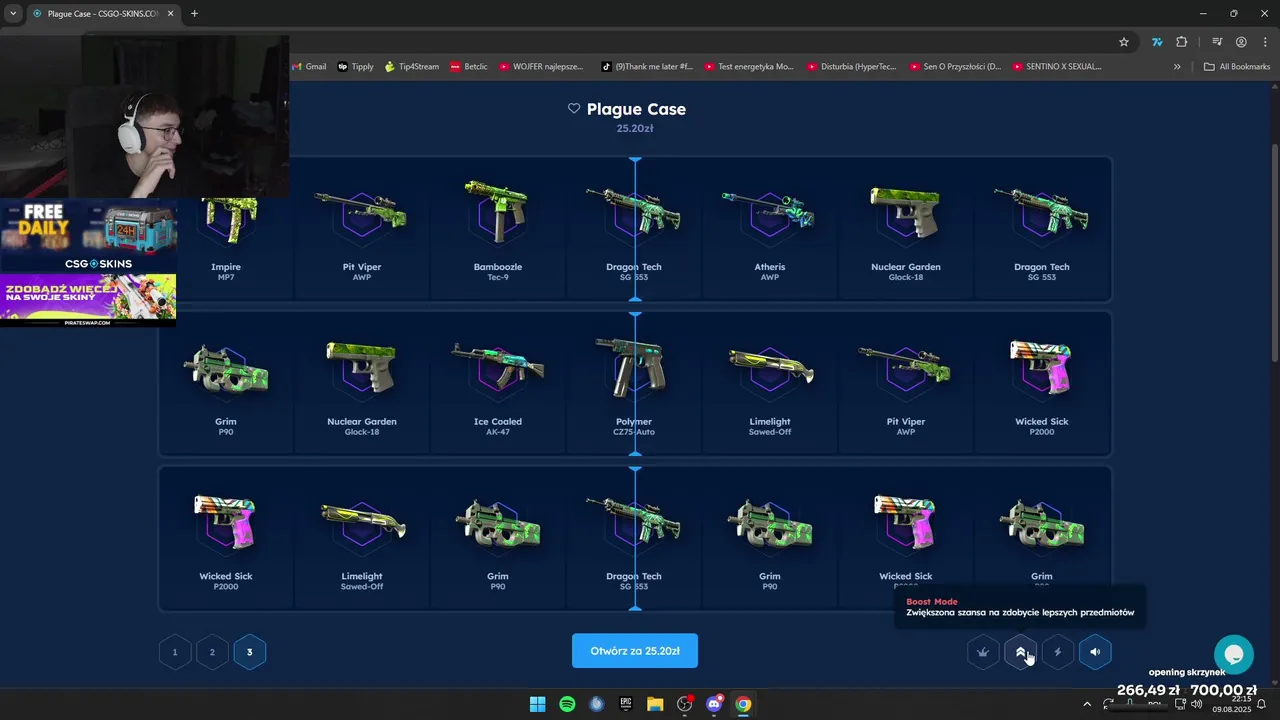Open the Gmail bookmark
Image resolution: width=1280 pixels, height=720 pixels.
pos(308,67)
